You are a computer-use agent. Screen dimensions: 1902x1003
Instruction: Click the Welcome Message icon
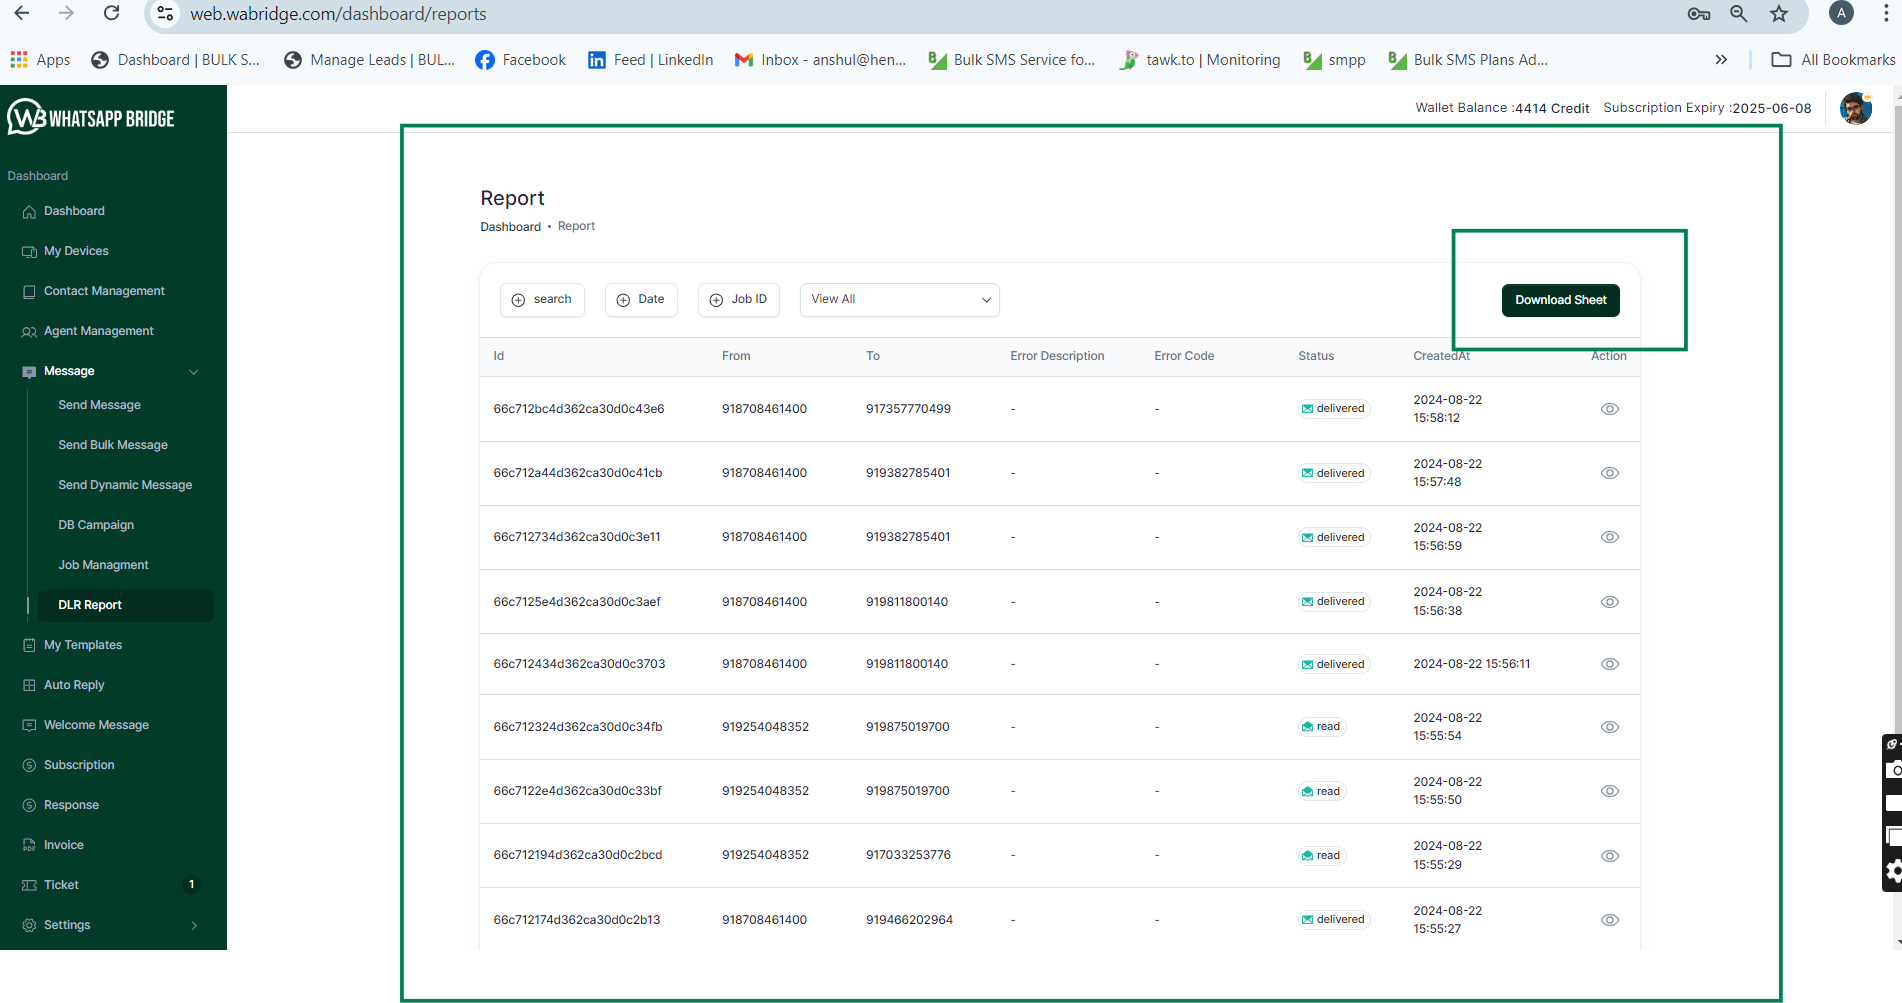[29, 725]
